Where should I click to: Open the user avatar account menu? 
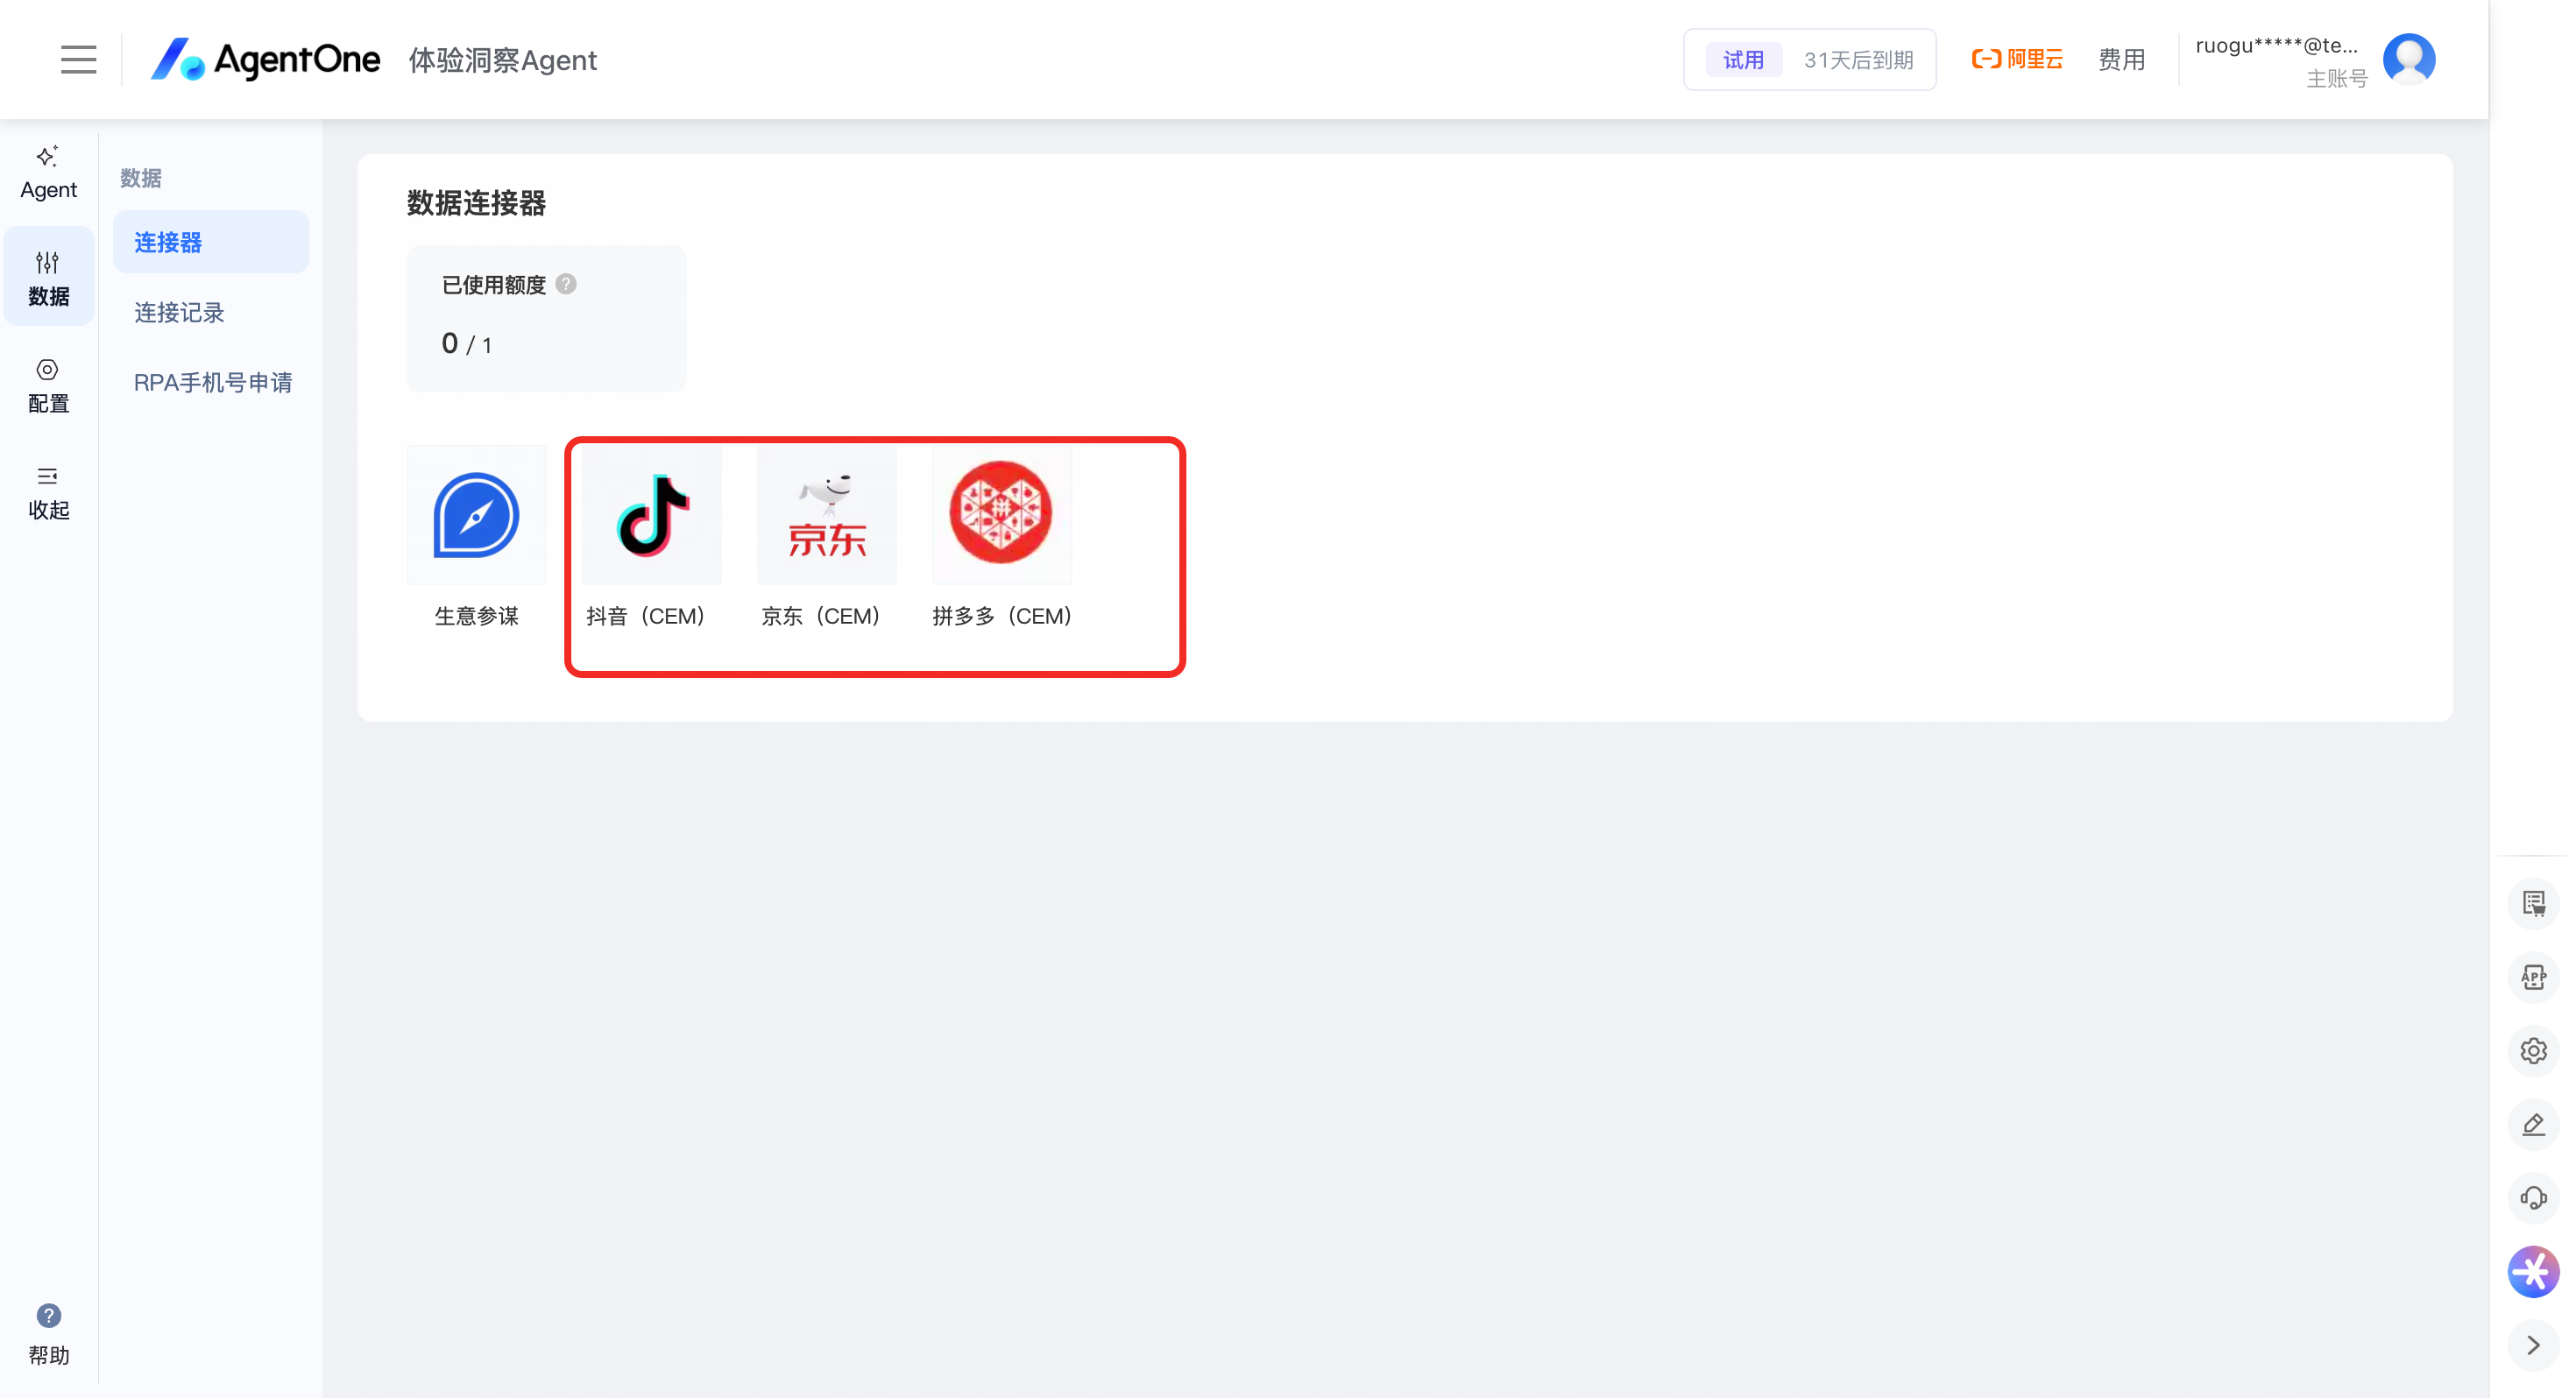(x=2409, y=60)
